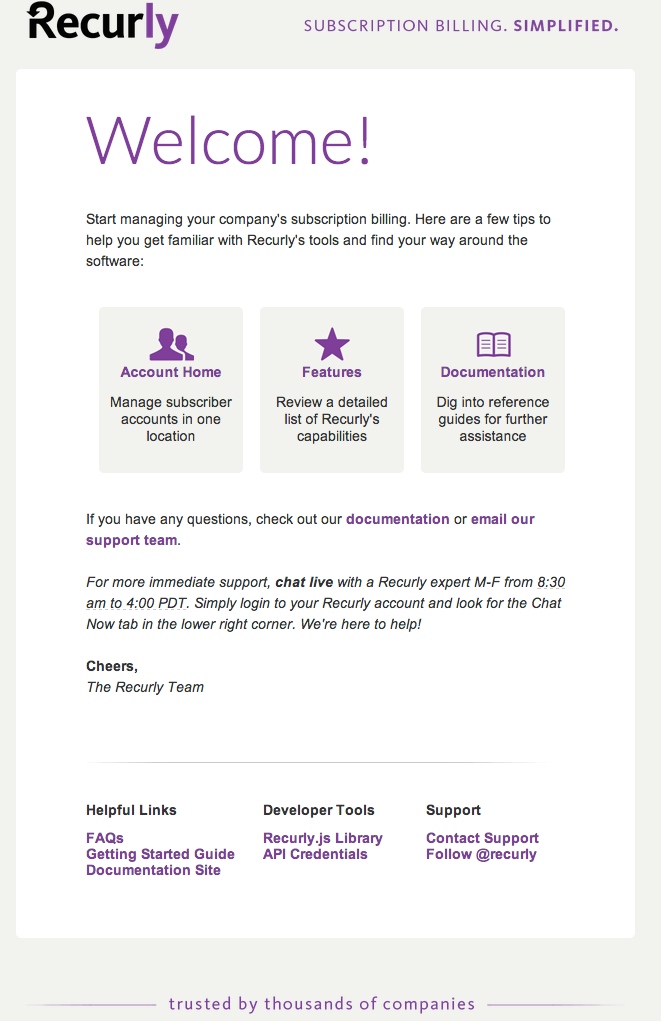661x1021 pixels.
Task: Click the 'Manage subscriber accounts' card description
Action: pyautogui.click(x=171, y=419)
